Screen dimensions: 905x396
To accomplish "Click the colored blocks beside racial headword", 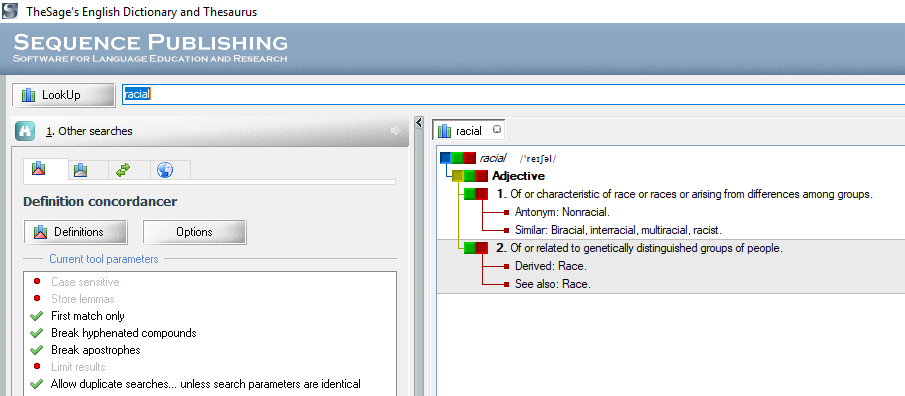I will [x=458, y=158].
